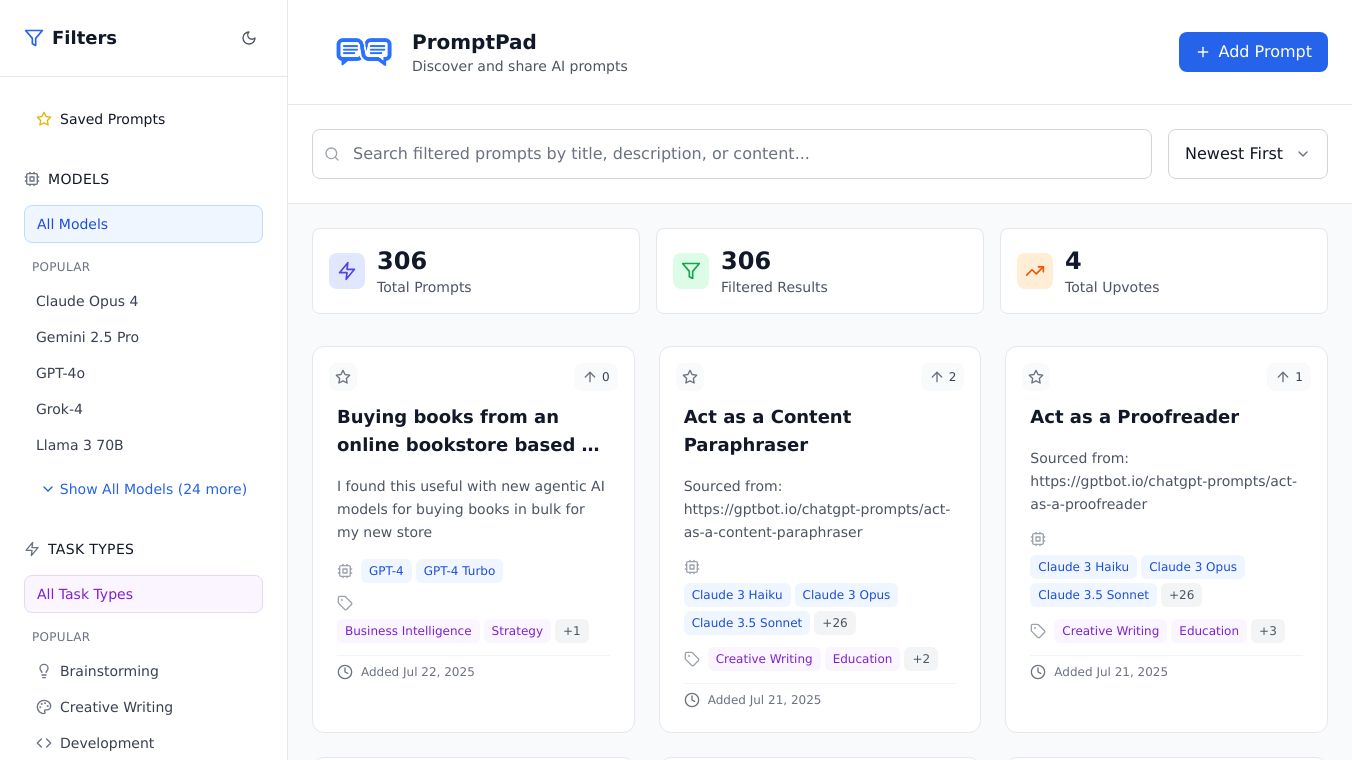This screenshot has height=760, width=1352.
Task: Star the Buying books prompt card
Action: point(343,377)
